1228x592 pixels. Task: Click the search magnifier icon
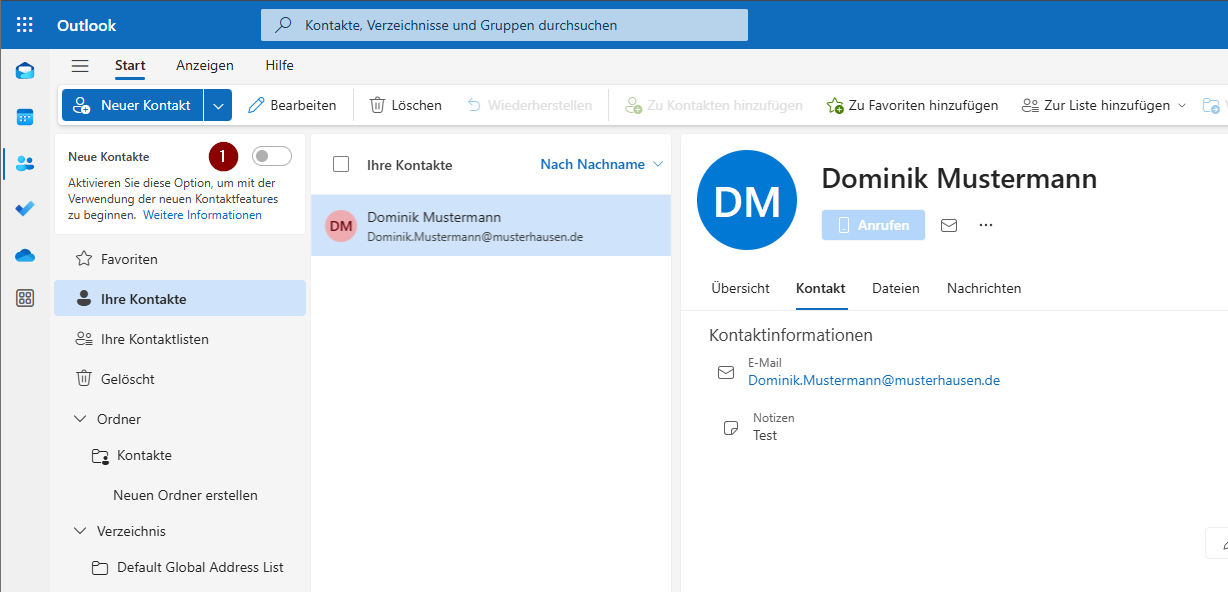(284, 25)
